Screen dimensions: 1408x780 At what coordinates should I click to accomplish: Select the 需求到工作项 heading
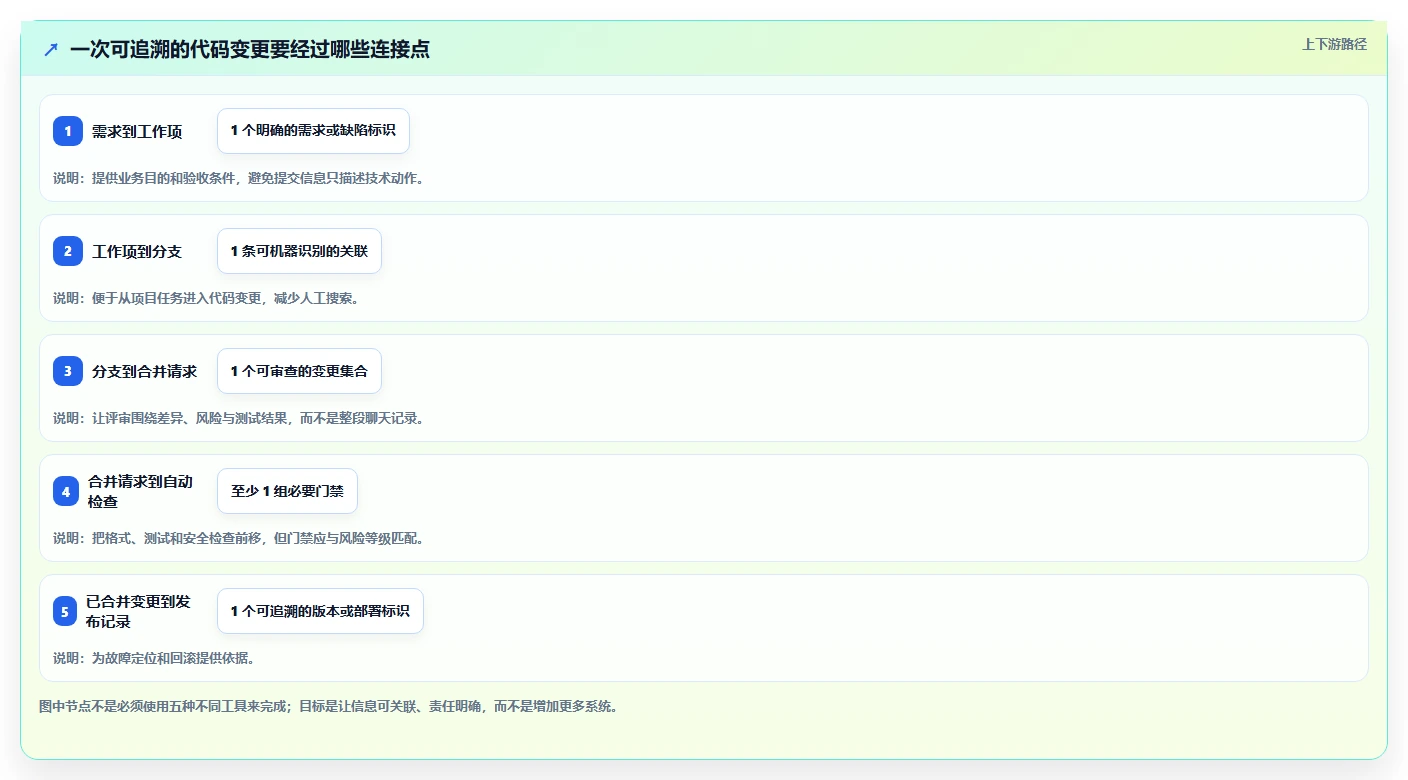pyautogui.click(x=137, y=131)
